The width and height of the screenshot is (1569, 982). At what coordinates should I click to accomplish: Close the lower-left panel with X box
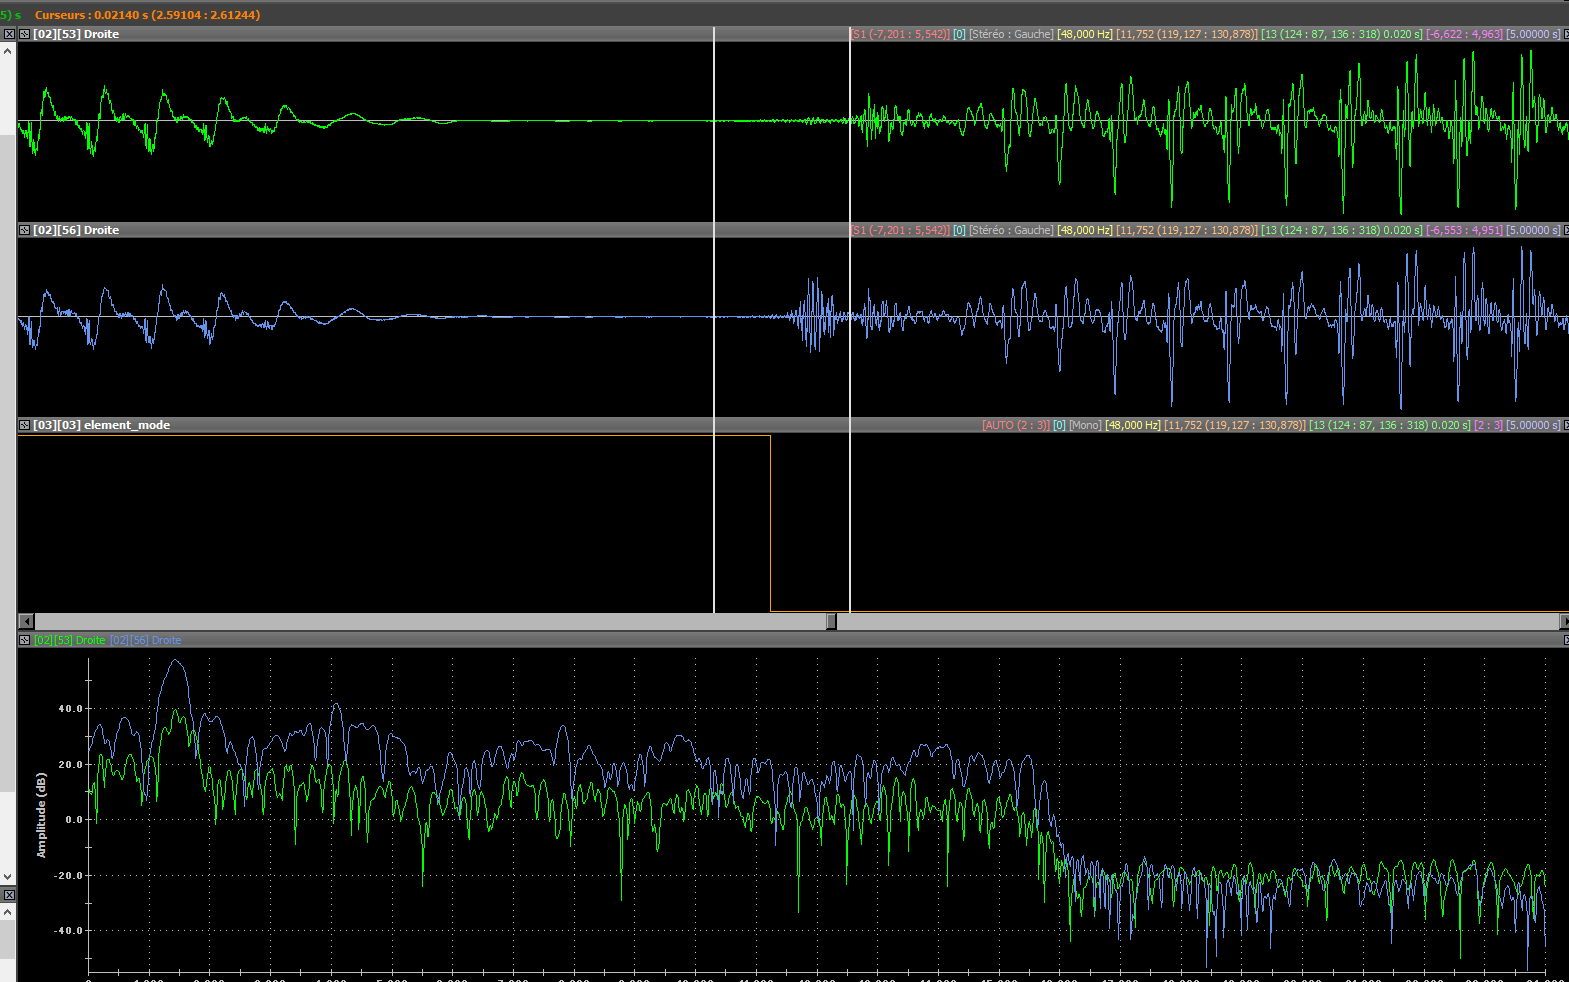tap(9, 895)
